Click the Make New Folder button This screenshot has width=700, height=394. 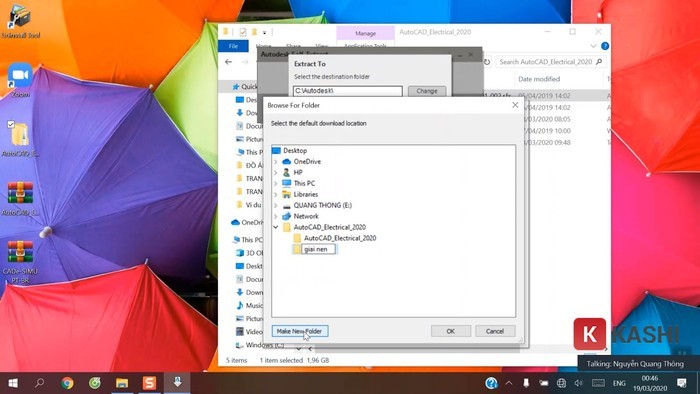pos(300,331)
